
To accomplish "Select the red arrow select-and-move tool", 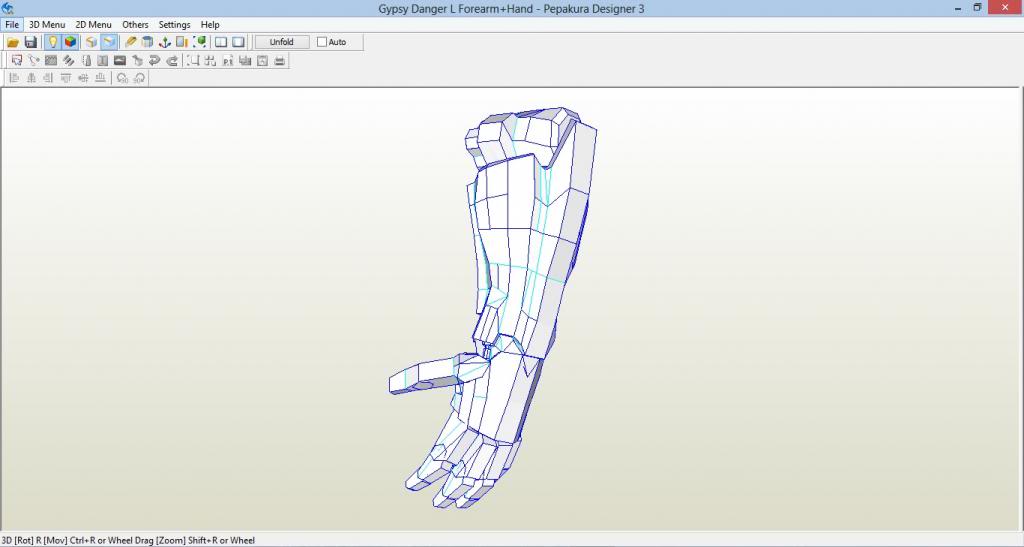I will 17,61.
